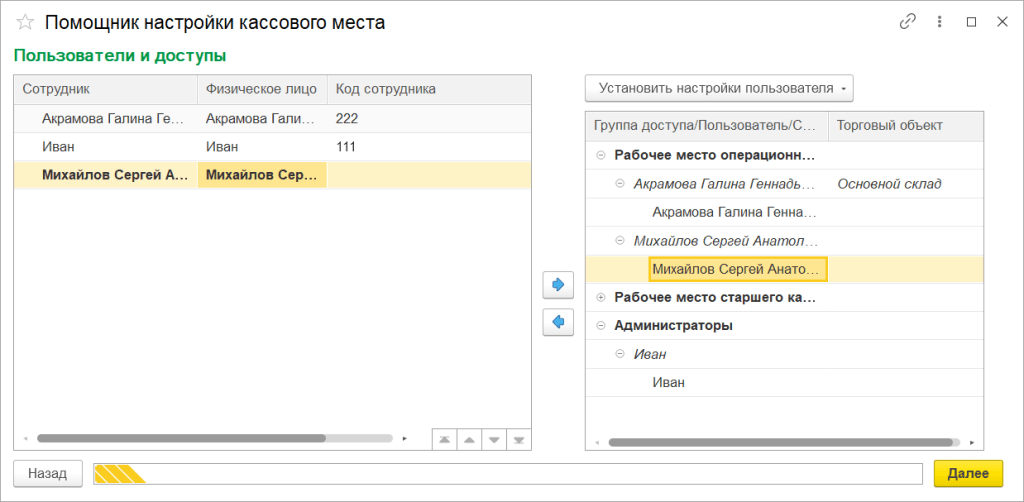Click the blue right arrow to add user
The height and width of the screenshot is (502, 1024).
click(x=558, y=285)
